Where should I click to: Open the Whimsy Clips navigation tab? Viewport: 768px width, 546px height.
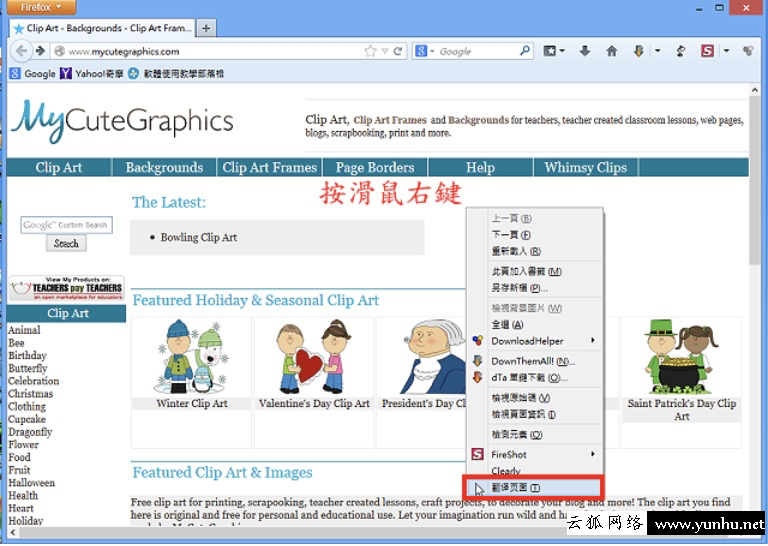(x=586, y=167)
